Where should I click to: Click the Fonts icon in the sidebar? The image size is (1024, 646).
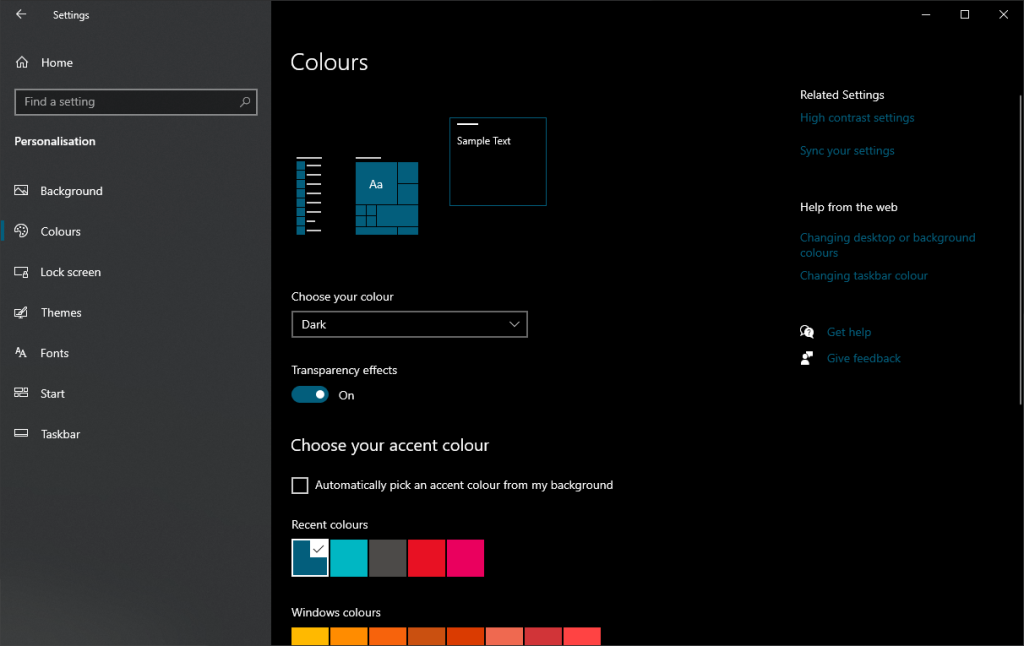tap(22, 352)
